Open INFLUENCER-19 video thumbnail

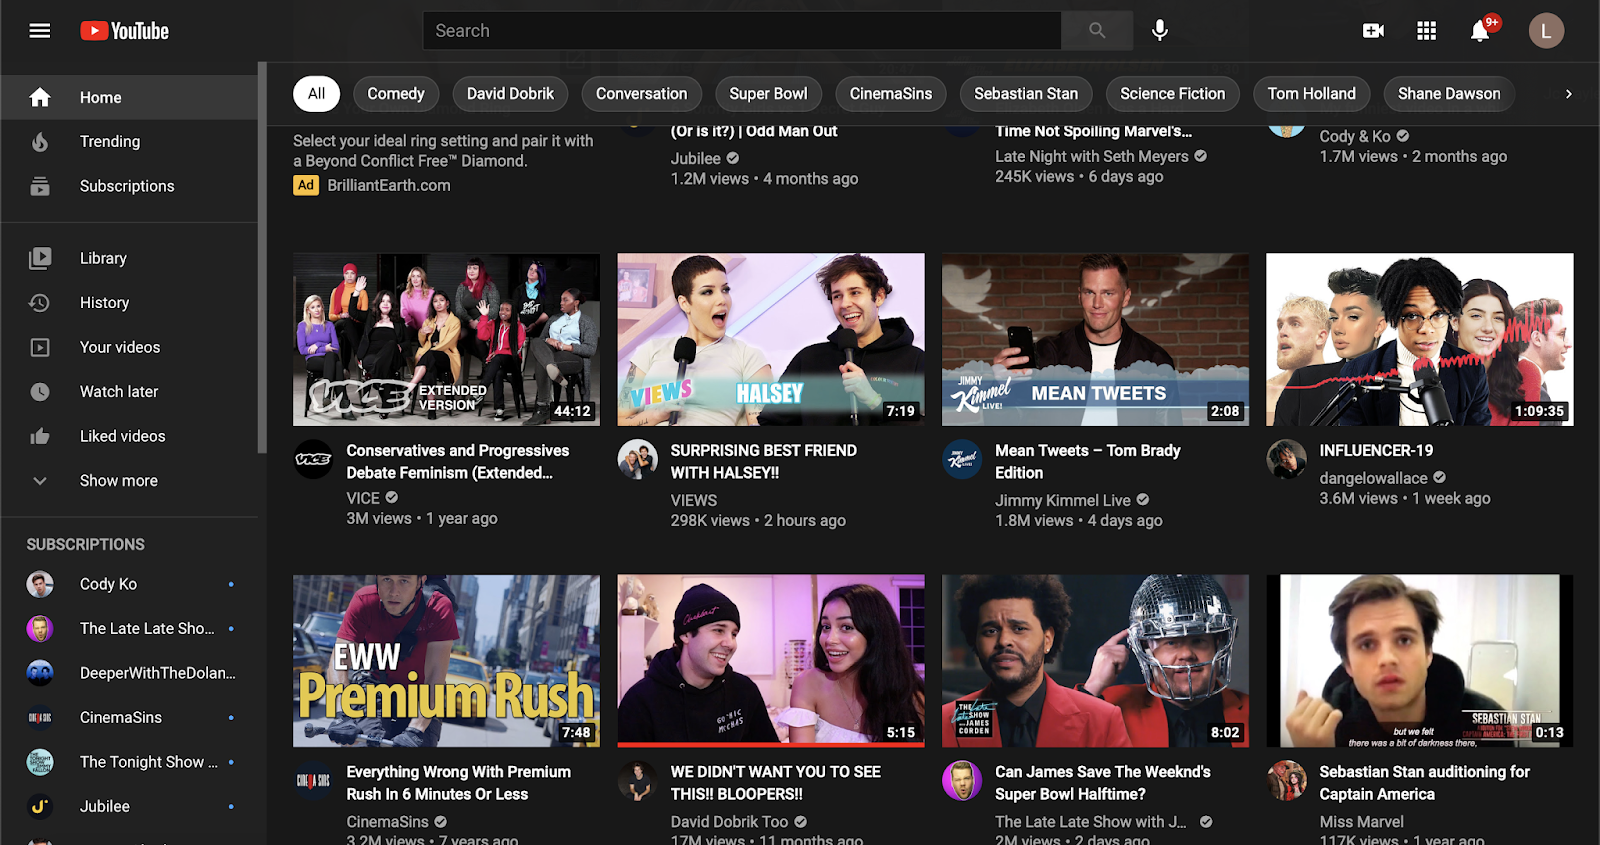[x=1420, y=340]
